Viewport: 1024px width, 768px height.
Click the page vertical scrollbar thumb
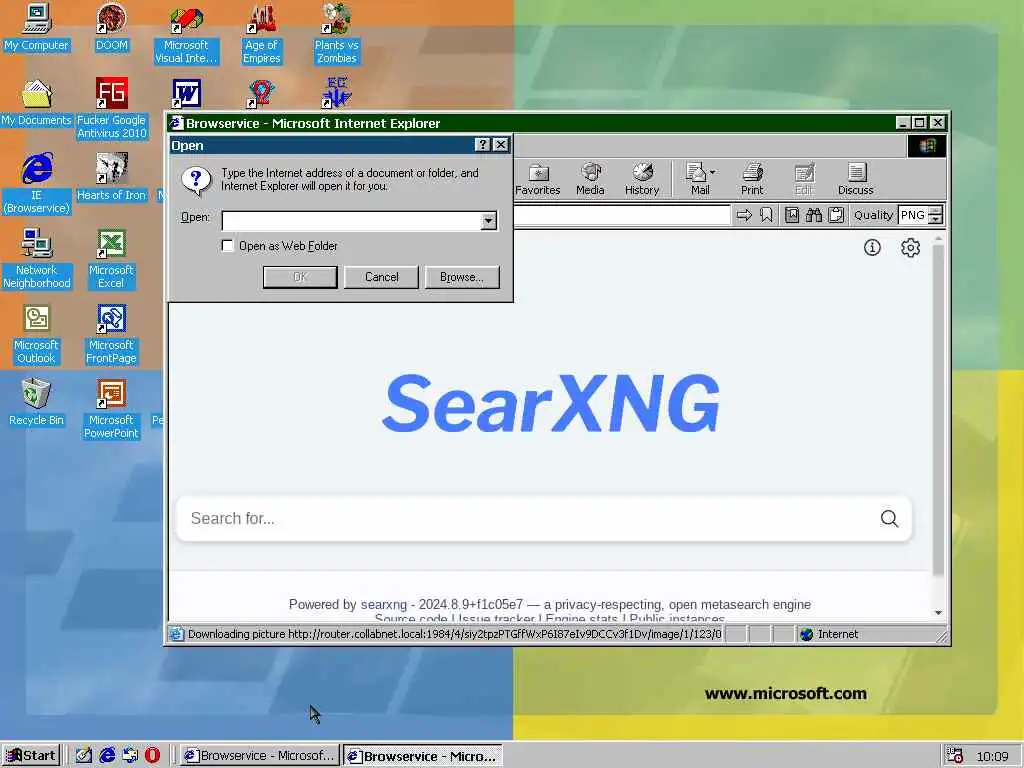(x=938, y=411)
